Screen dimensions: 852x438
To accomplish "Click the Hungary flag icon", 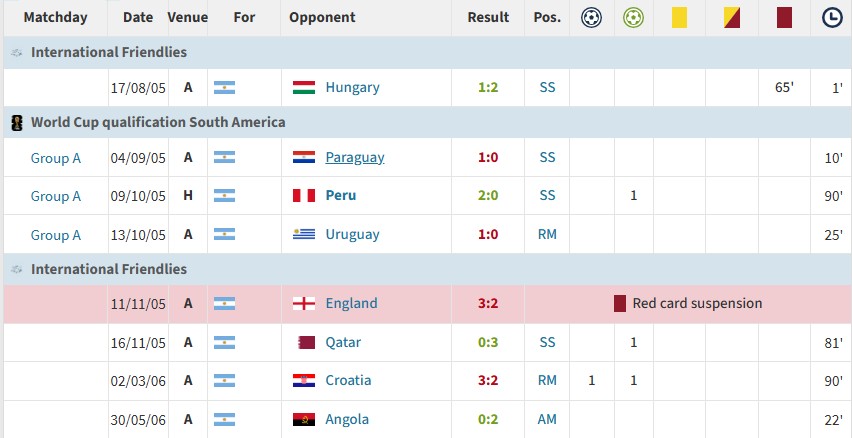I will (304, 87).
